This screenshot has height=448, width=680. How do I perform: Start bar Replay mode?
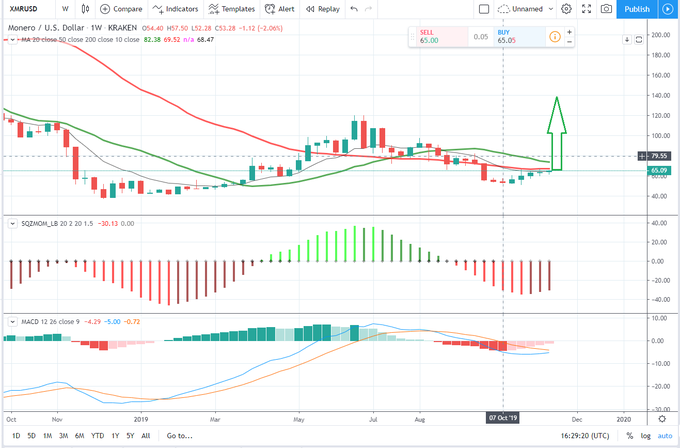pos(323,9)
